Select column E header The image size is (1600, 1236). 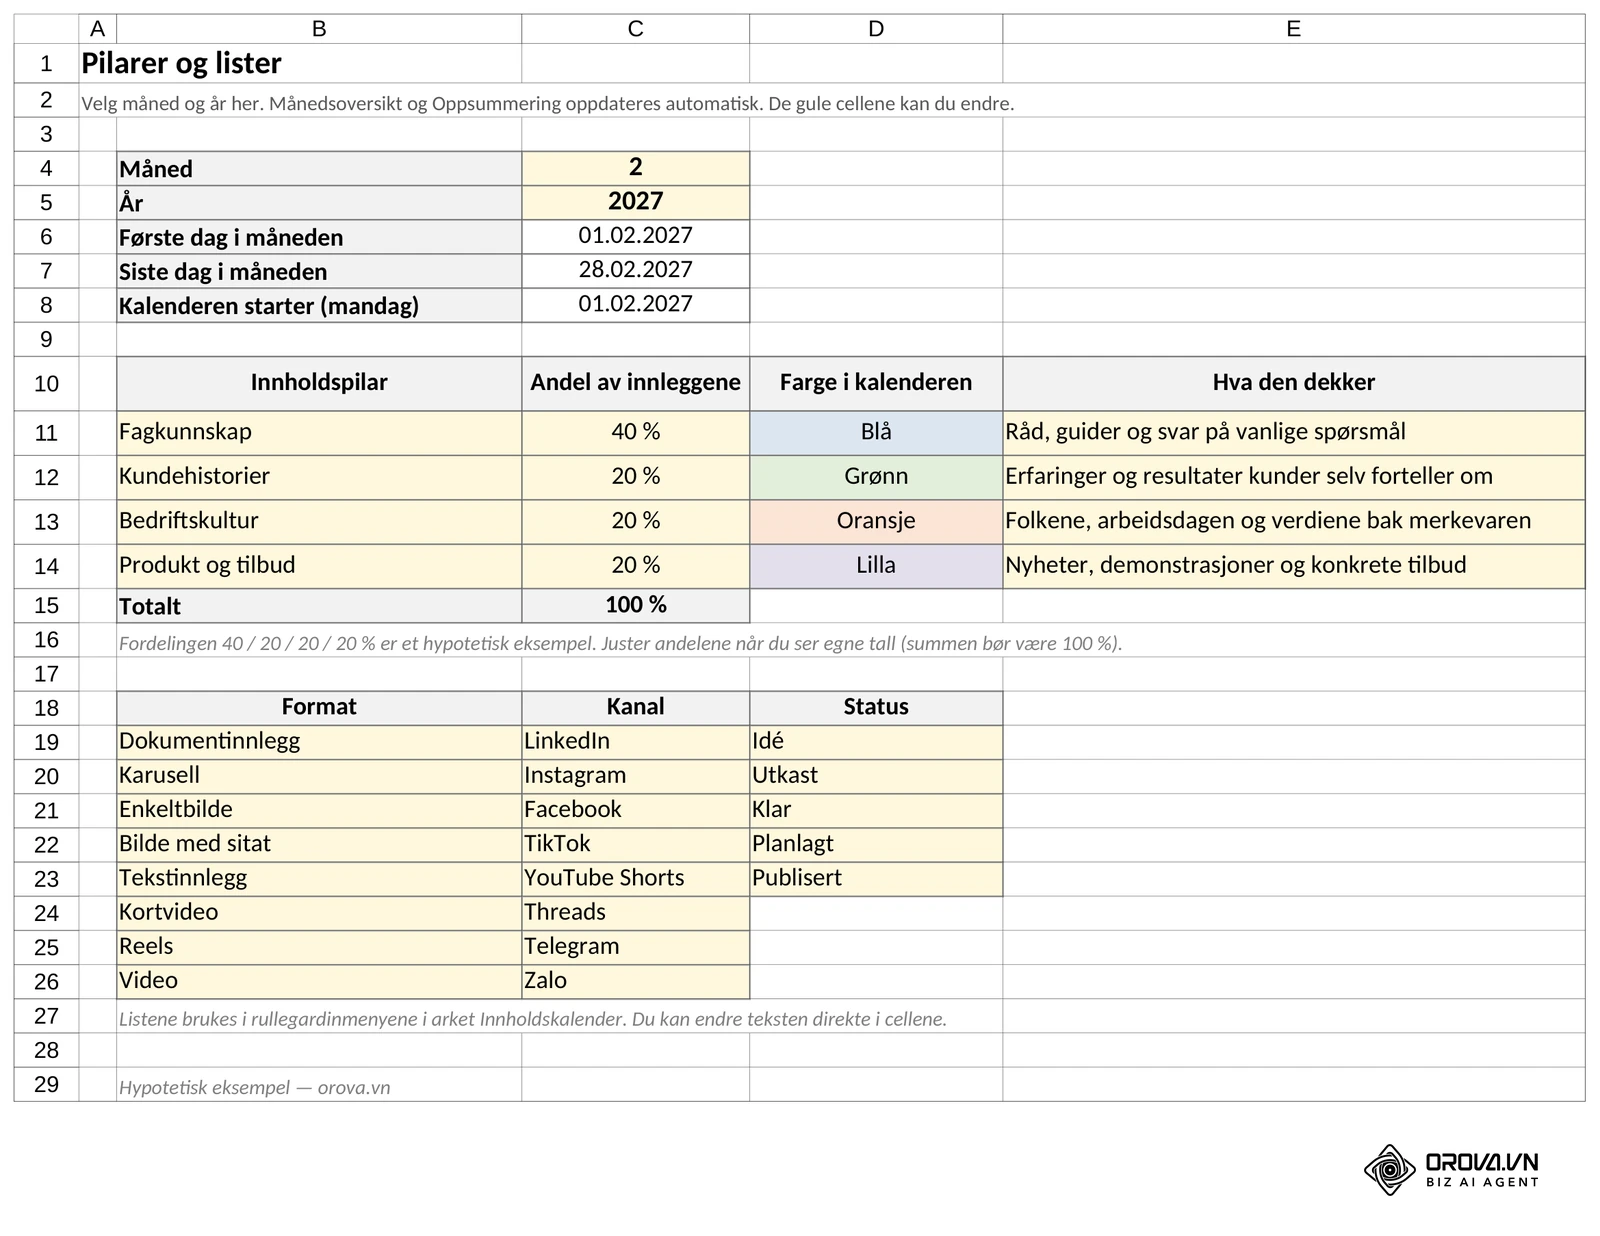1293,29
